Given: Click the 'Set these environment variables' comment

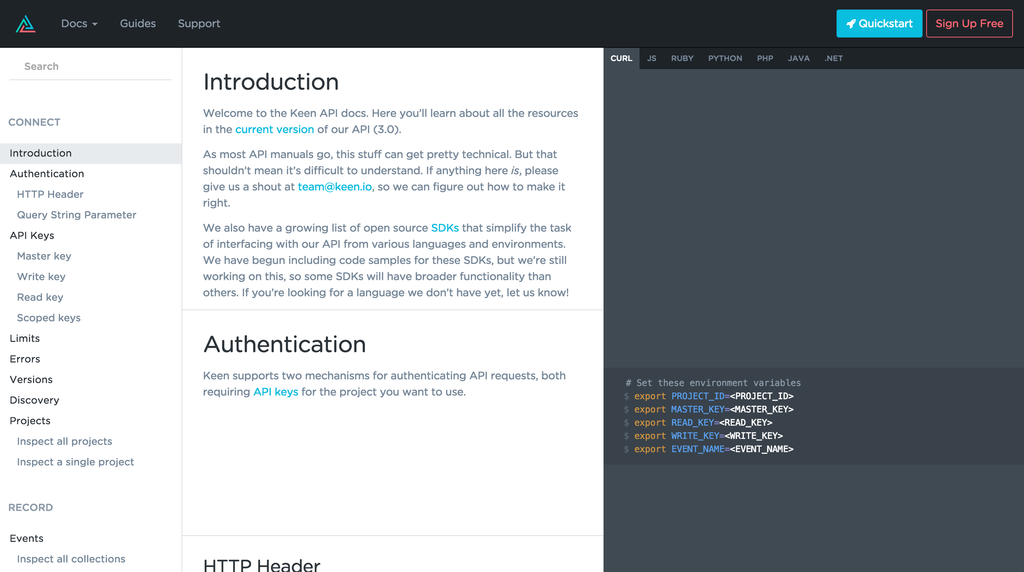Looking at the screenshot, I should [x=713, y=383].
